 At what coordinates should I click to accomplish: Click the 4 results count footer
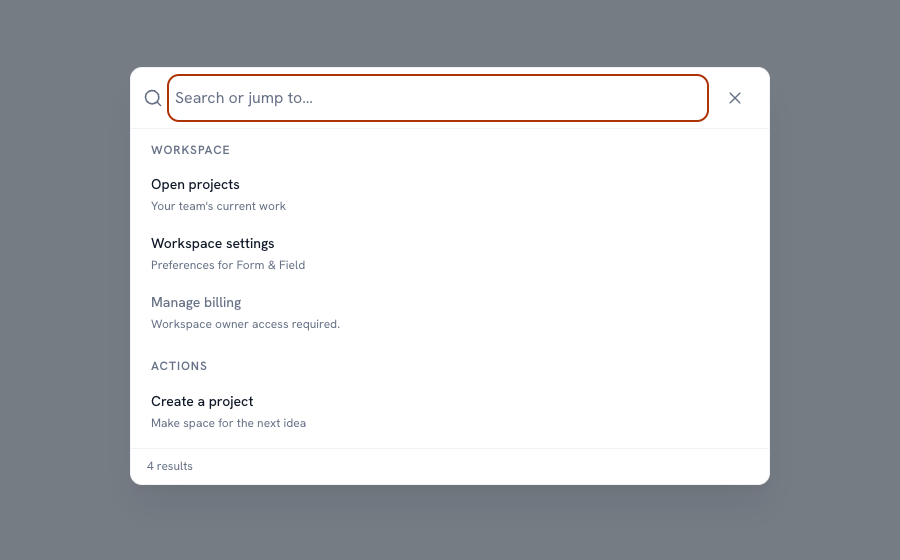(170, 466)
